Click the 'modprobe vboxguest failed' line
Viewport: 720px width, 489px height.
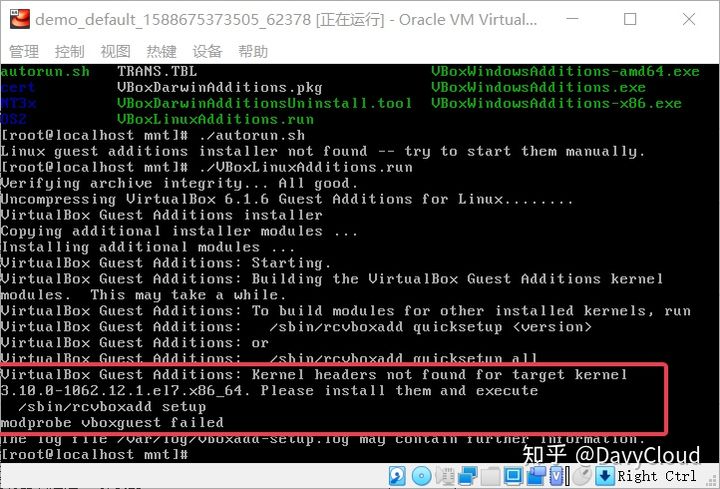(112, 422)
